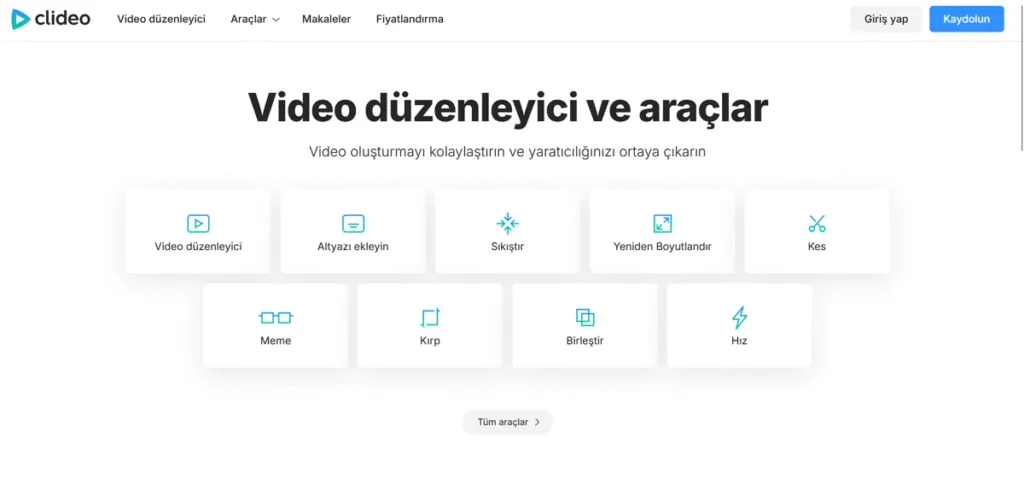Choose the Sıkıştır compress arrows icon
Screen dimensions: 1024x489
(507, 224)
